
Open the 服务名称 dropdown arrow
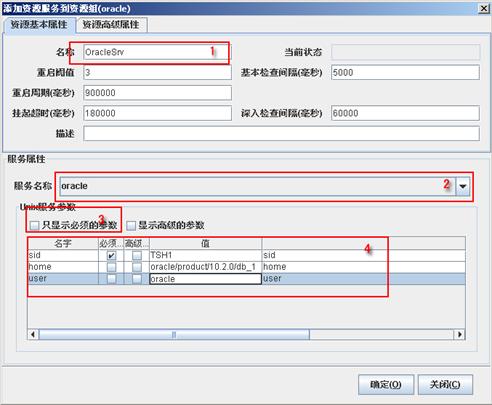(463, 186)
